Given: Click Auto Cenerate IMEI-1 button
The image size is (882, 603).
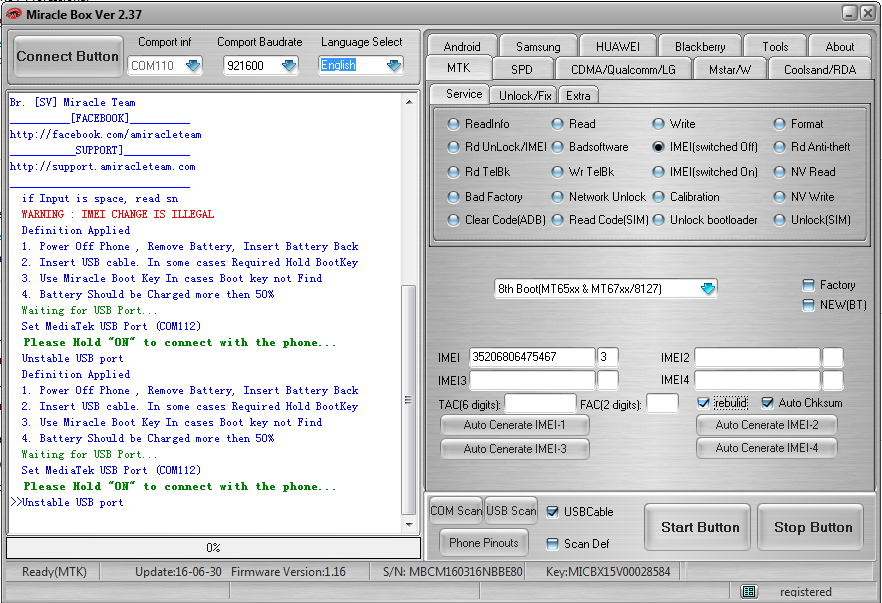Looking at the screenshot, I should (x=514, y=425).
